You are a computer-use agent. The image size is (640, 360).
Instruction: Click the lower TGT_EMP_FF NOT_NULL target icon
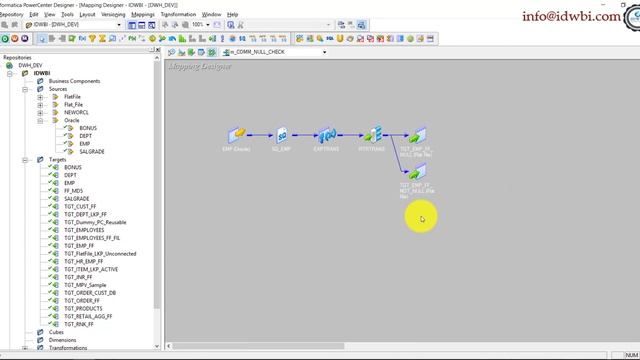417,171
